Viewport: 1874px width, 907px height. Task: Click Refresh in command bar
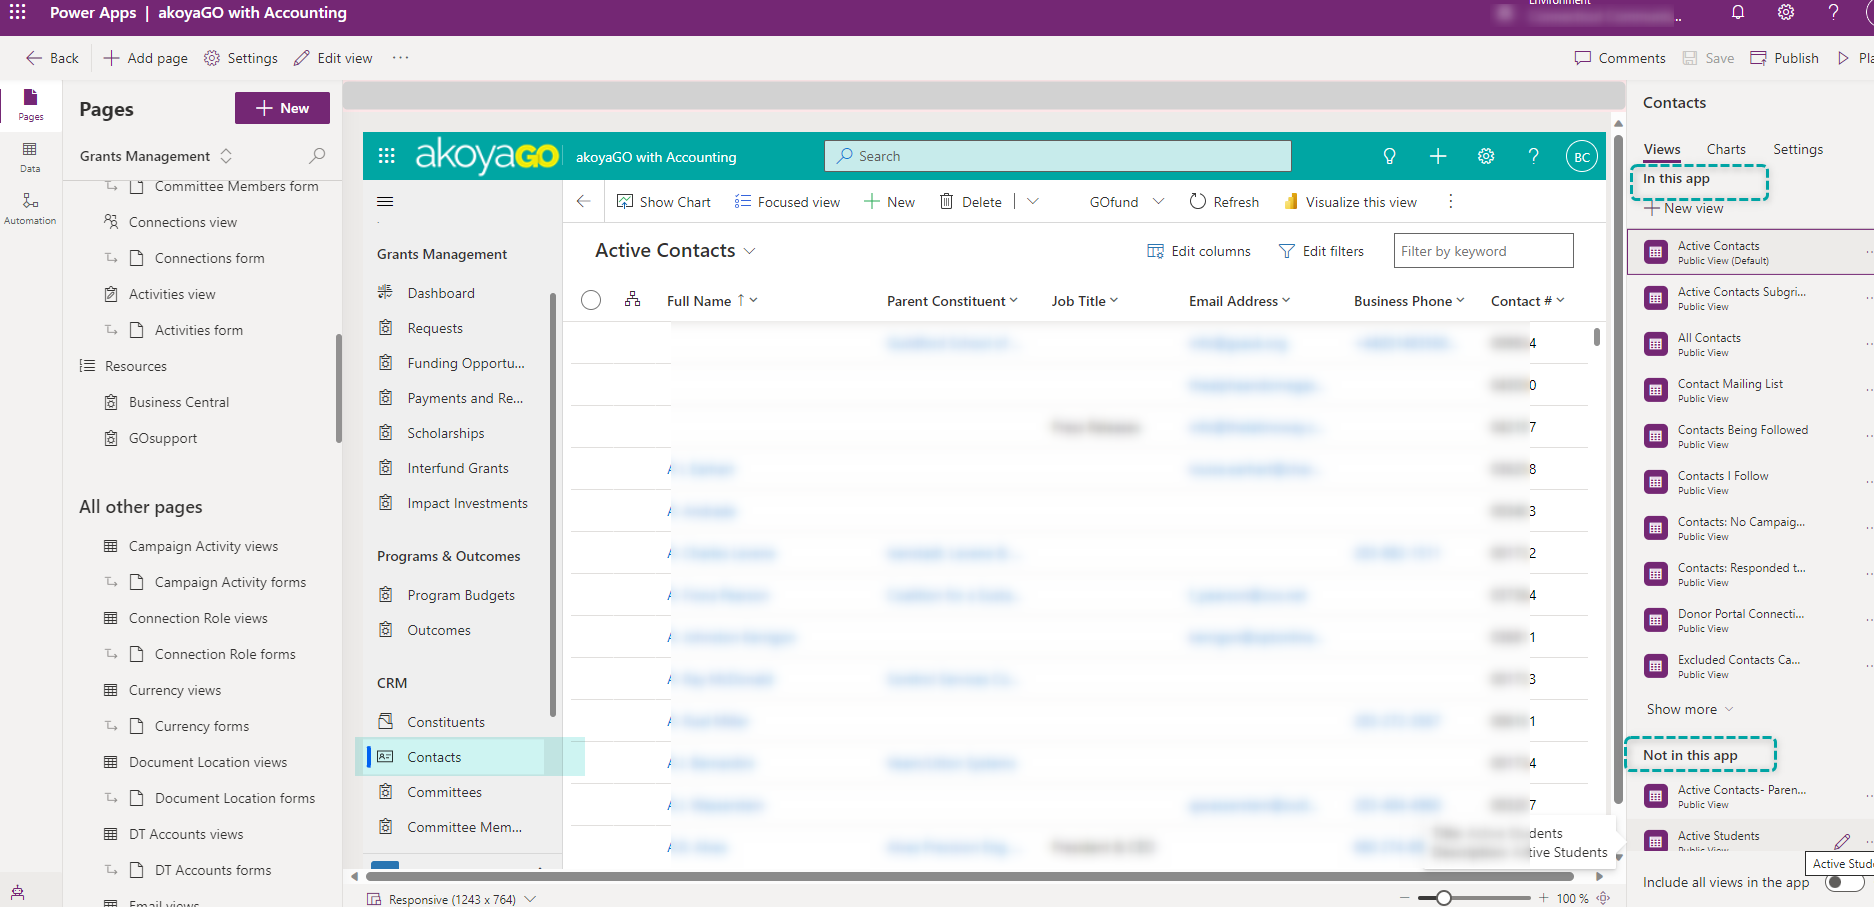(x=1224, y=202)
